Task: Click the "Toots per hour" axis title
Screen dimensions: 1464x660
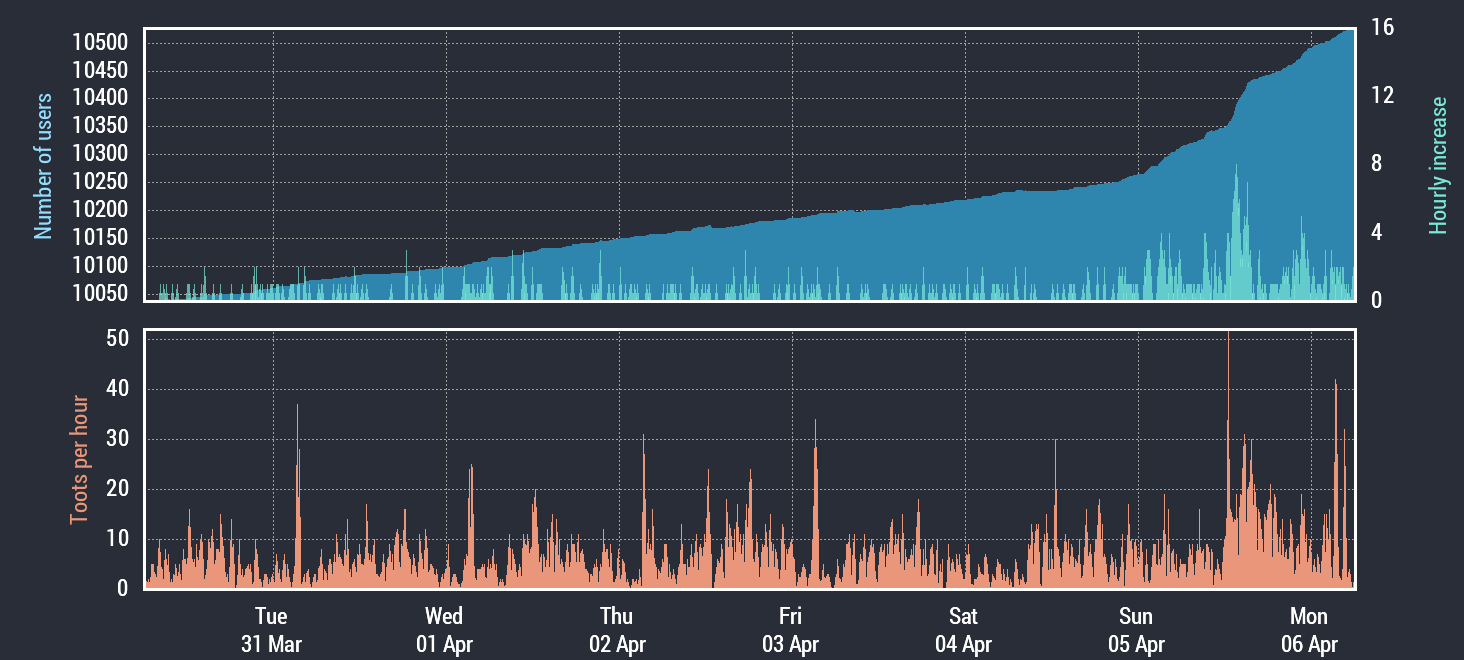Action: (79, 460)
